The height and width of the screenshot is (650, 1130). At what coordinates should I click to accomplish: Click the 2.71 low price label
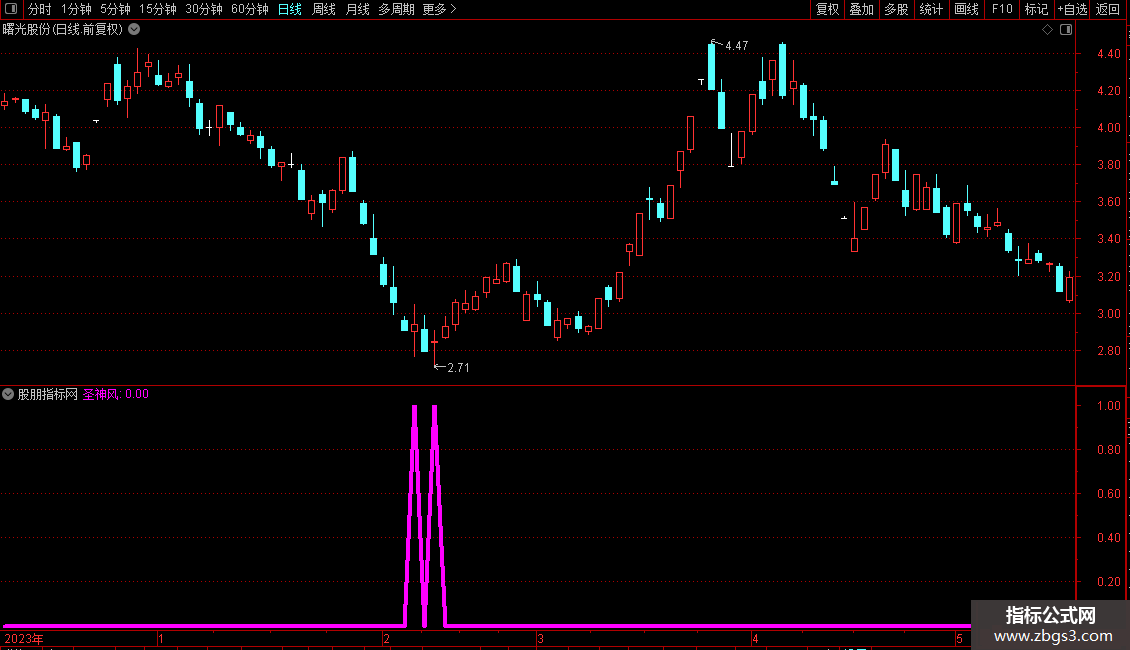(458, 368)
